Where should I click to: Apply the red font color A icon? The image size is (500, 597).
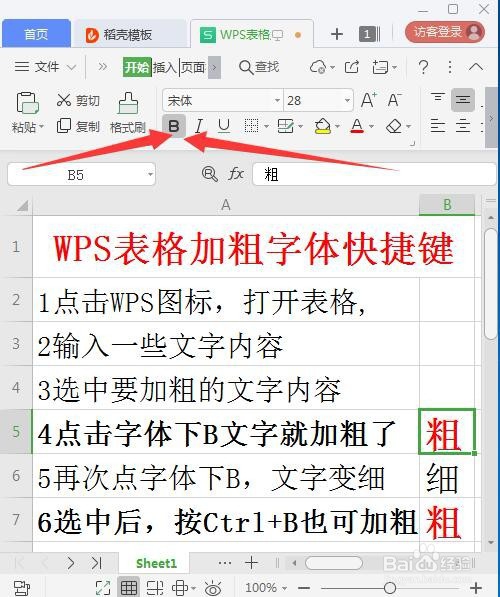357,126
